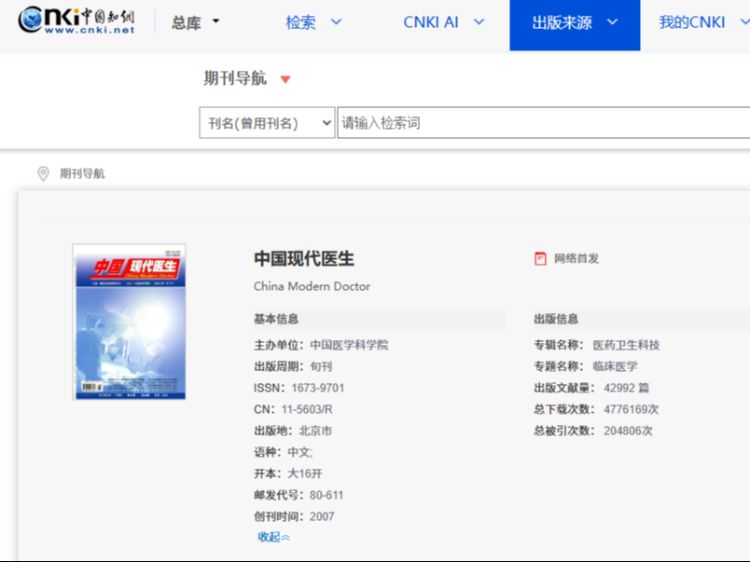Screen dimensions: 750x562
Task: Open the 我的CNKI menu
Action: point(703,22)
